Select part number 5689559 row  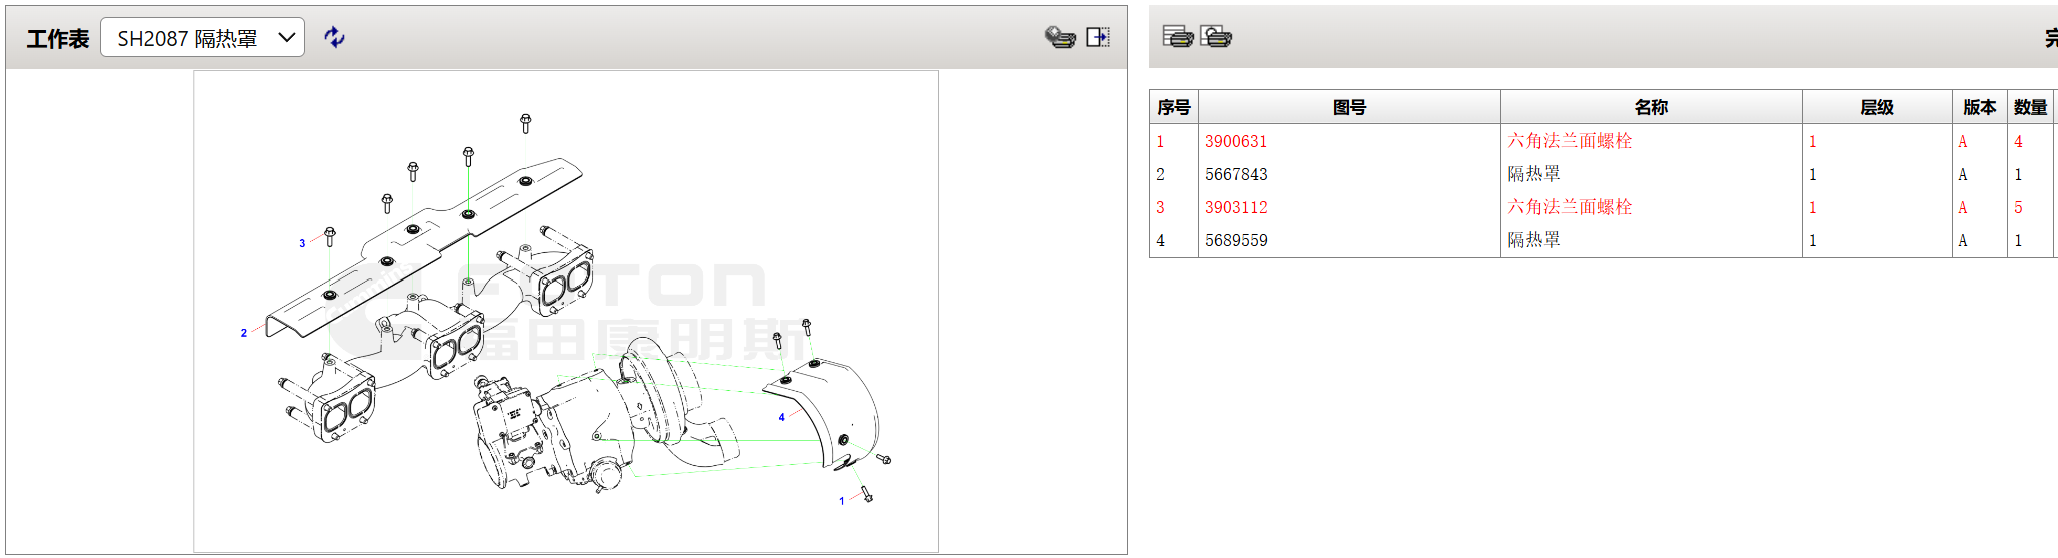coord(1235,241)
